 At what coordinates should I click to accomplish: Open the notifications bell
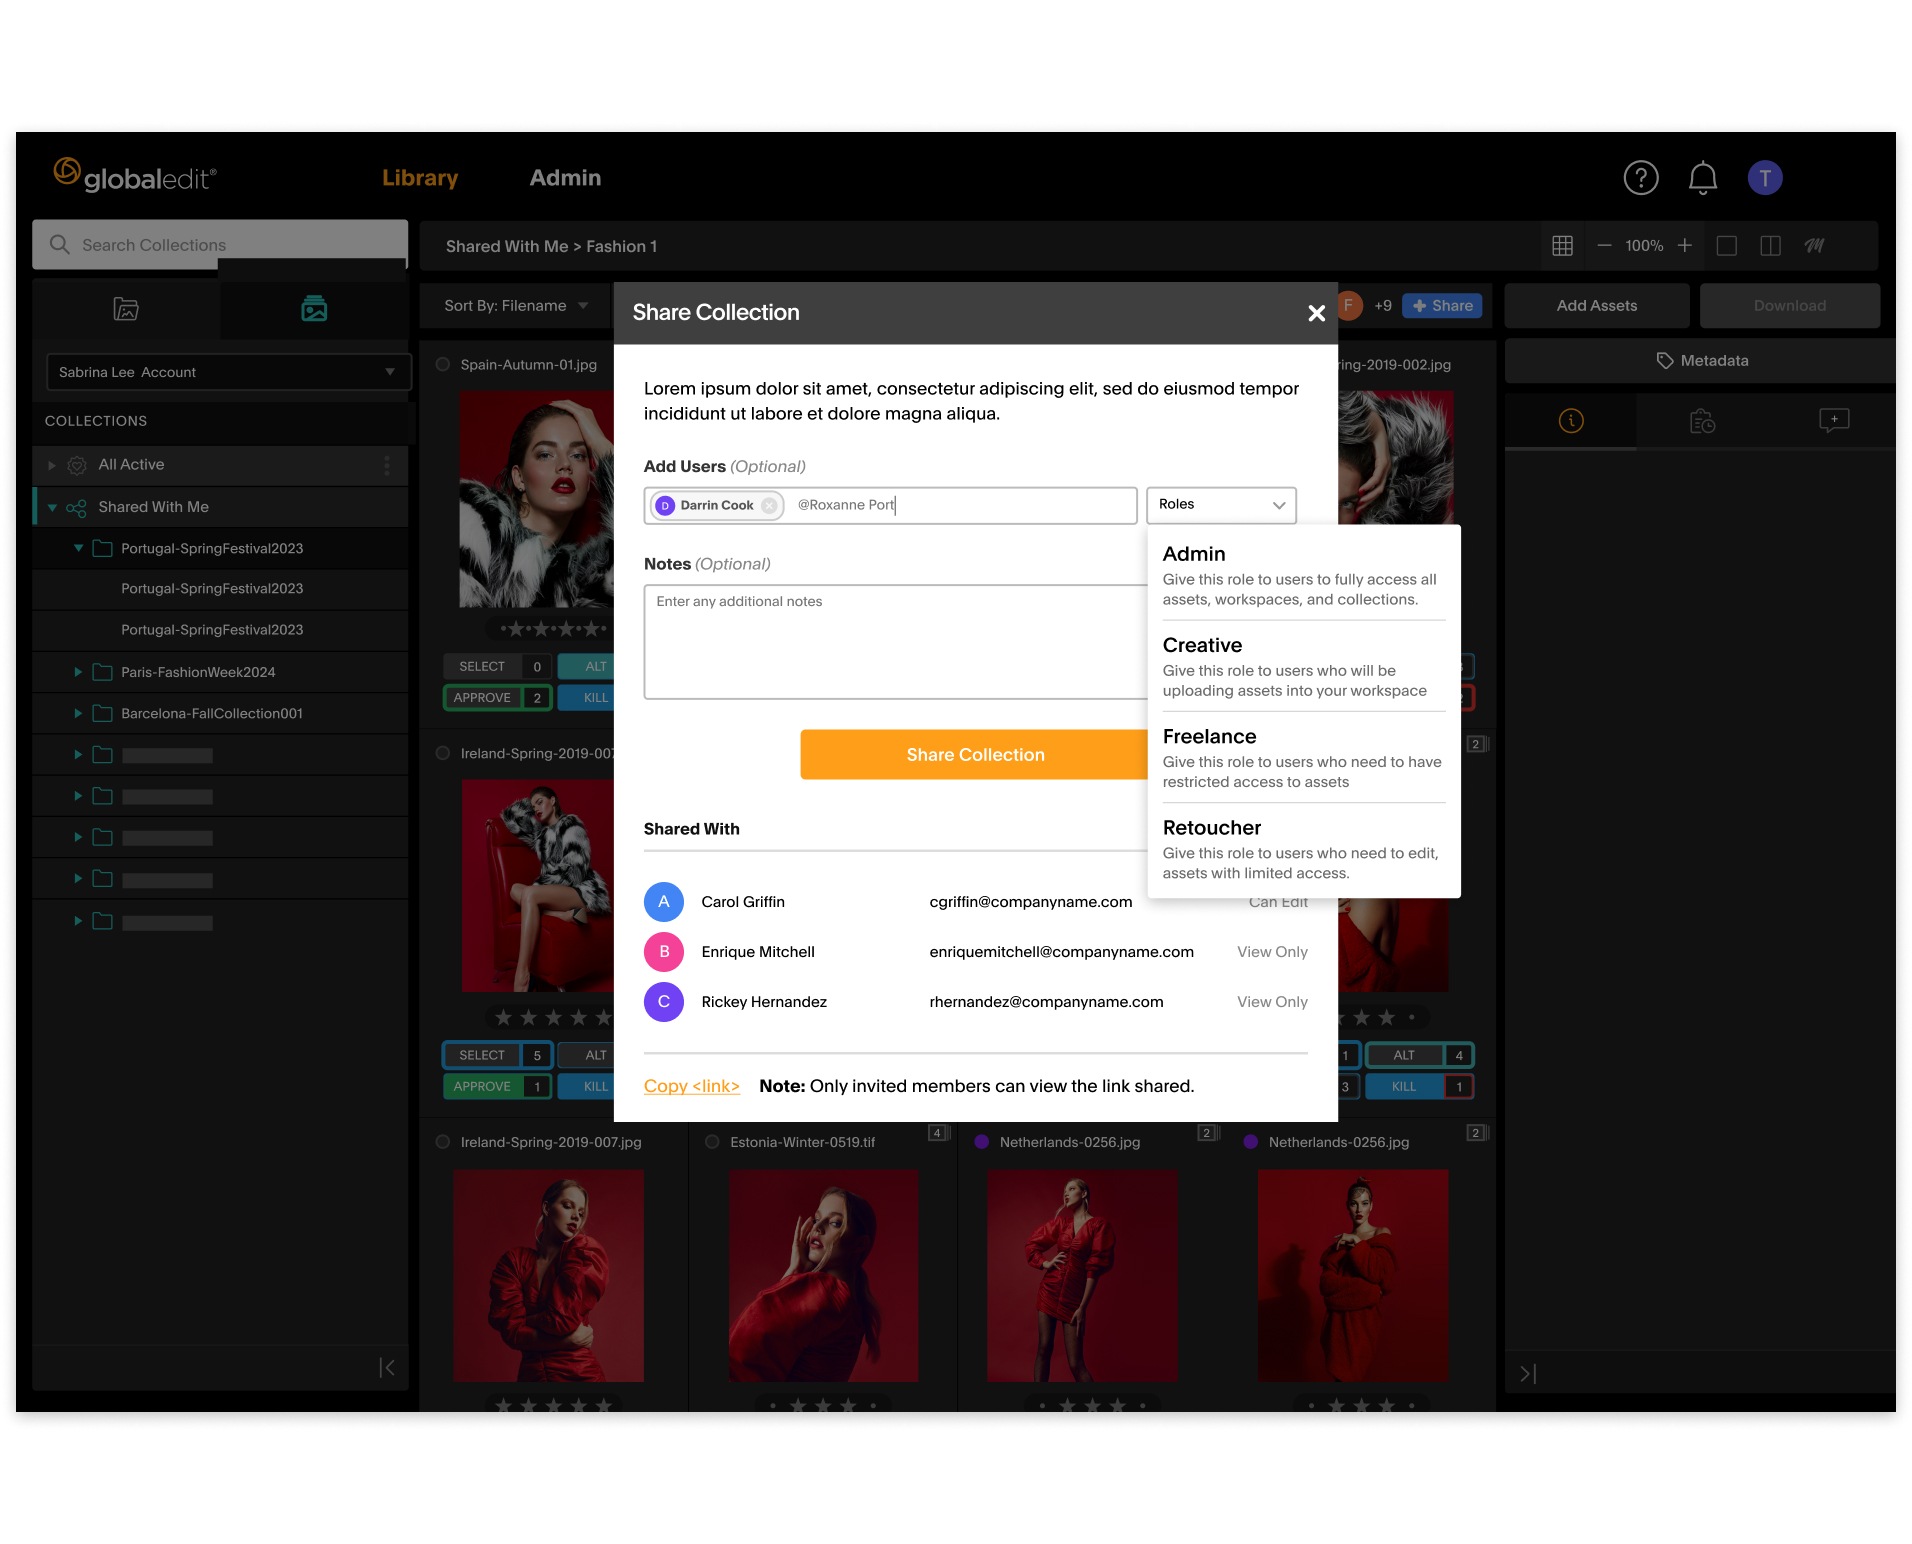click(1702, 178)
